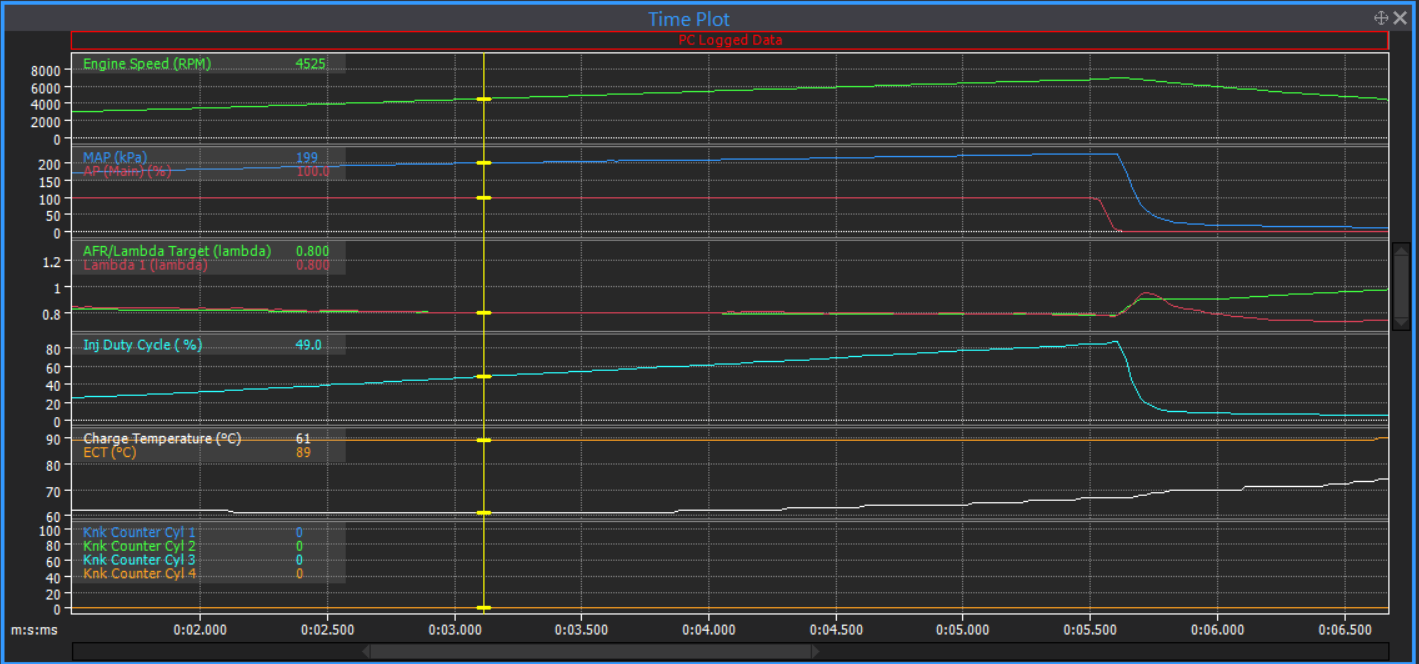This screenshot has width=1419, height=664.
Task: Select the ECT (°C) legend label
Action: pos(109,452)
